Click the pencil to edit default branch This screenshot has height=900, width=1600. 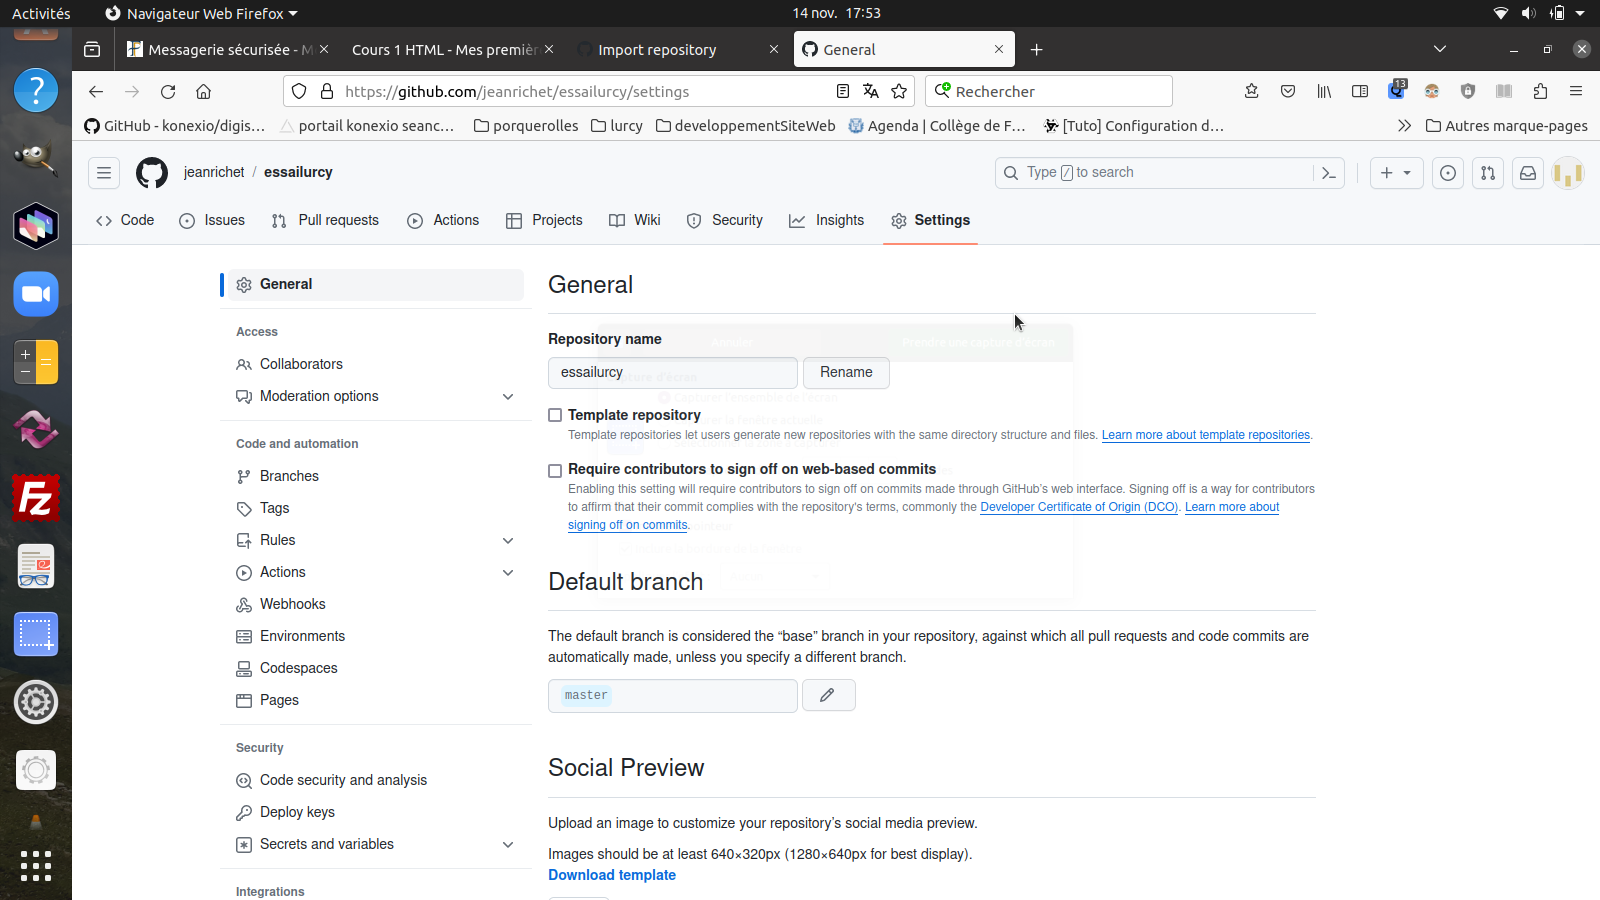coord(828,695)
